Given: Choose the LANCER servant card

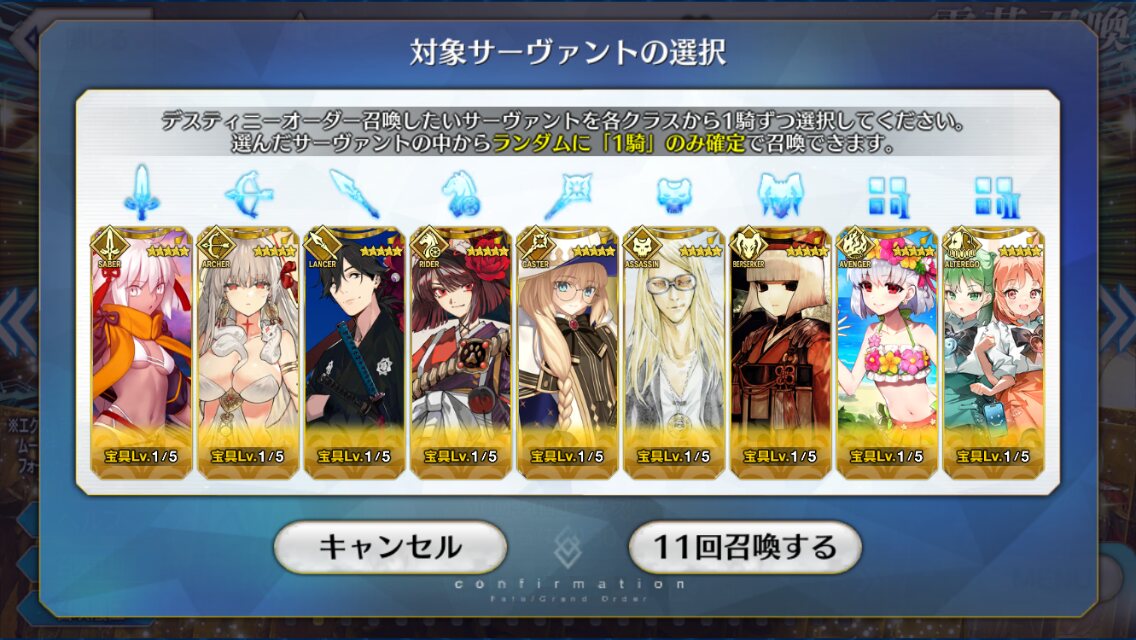Looking at the screenshot, I should (354, 353).
